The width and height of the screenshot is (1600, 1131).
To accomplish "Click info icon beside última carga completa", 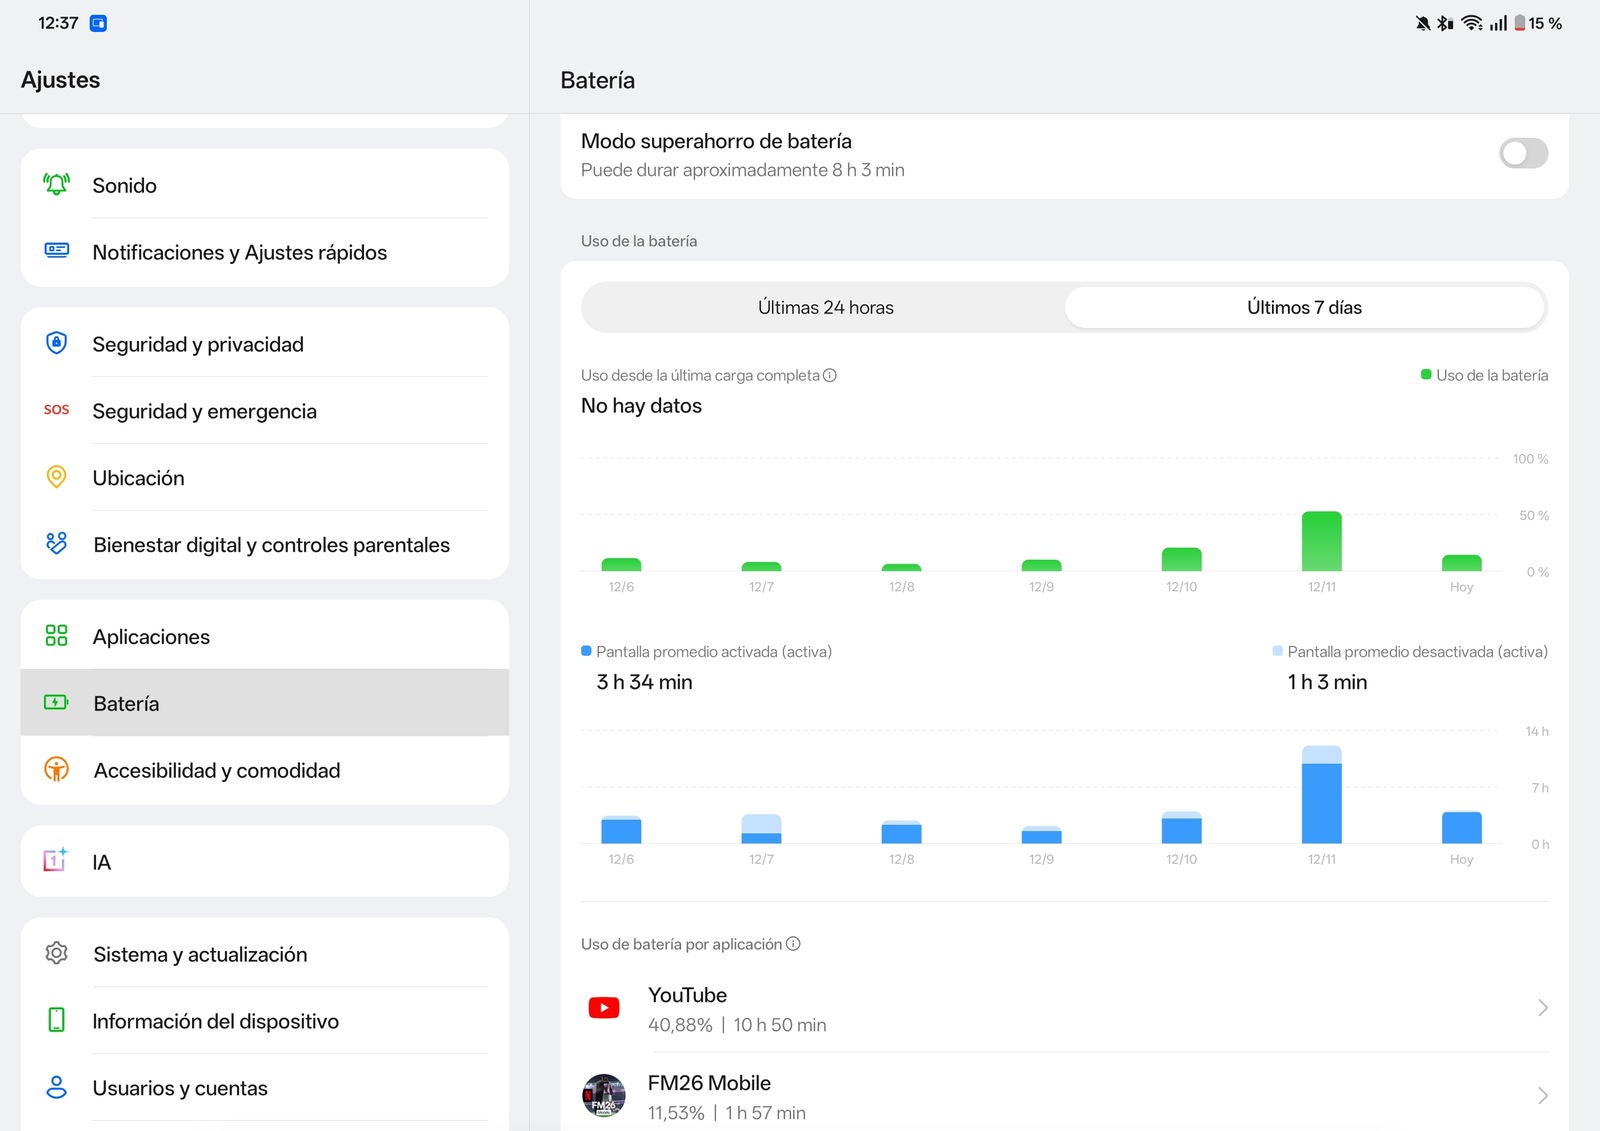I will pos(829,376).
